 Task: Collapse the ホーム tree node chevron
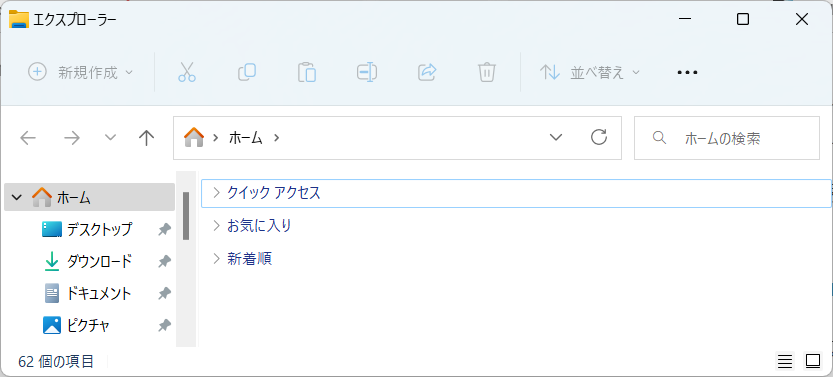click(16, 198)
